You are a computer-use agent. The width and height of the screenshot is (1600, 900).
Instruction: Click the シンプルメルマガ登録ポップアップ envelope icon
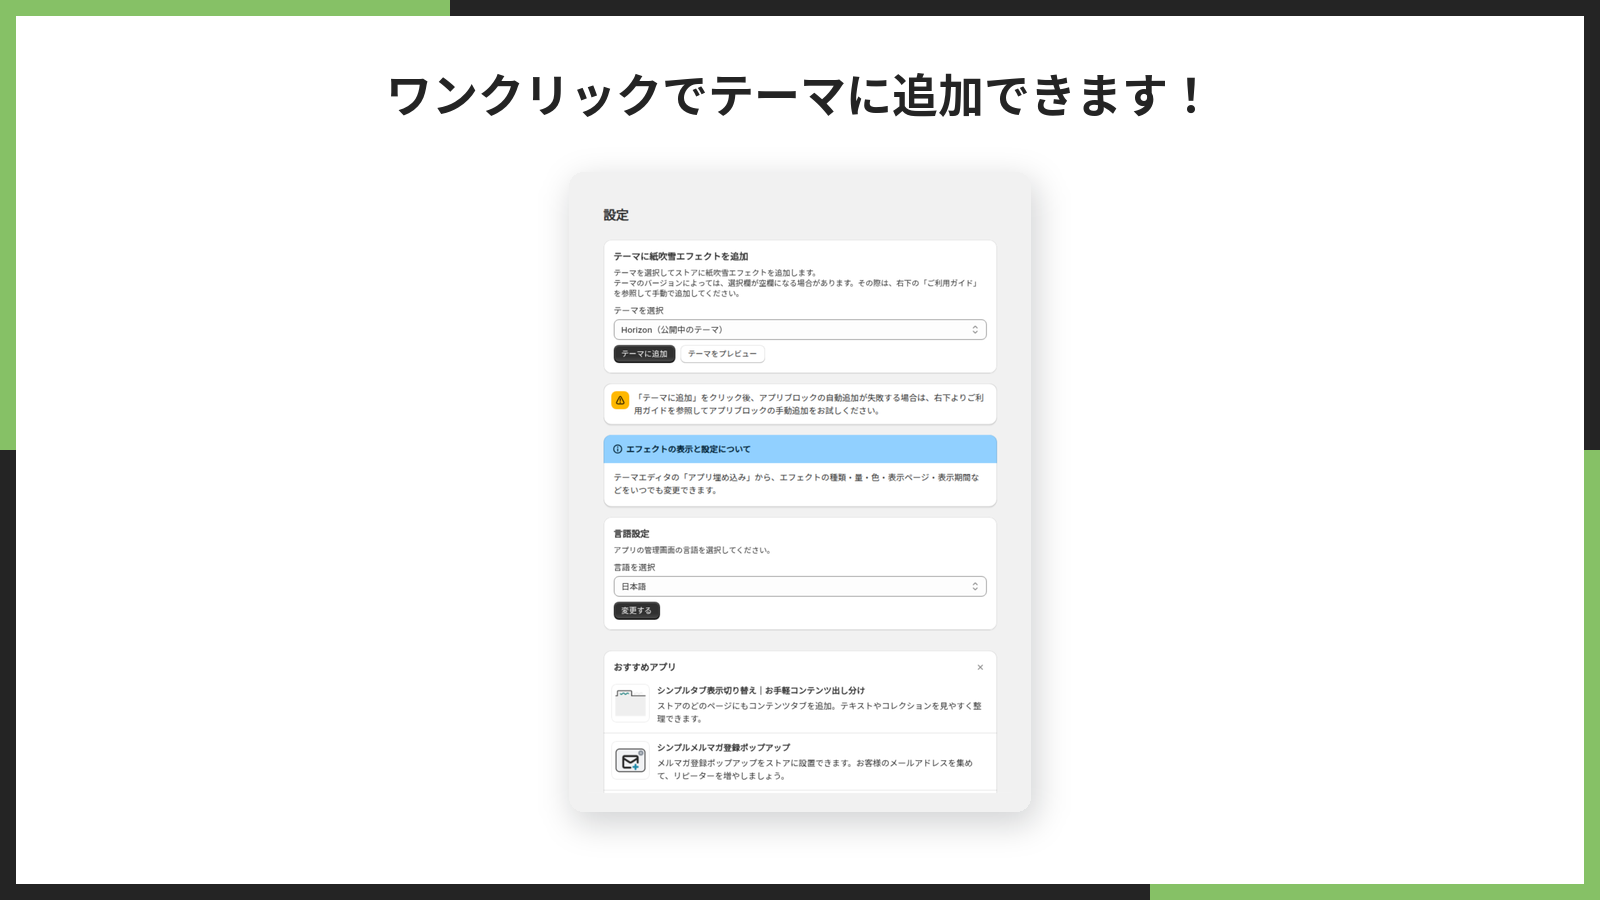click(630, 761)
